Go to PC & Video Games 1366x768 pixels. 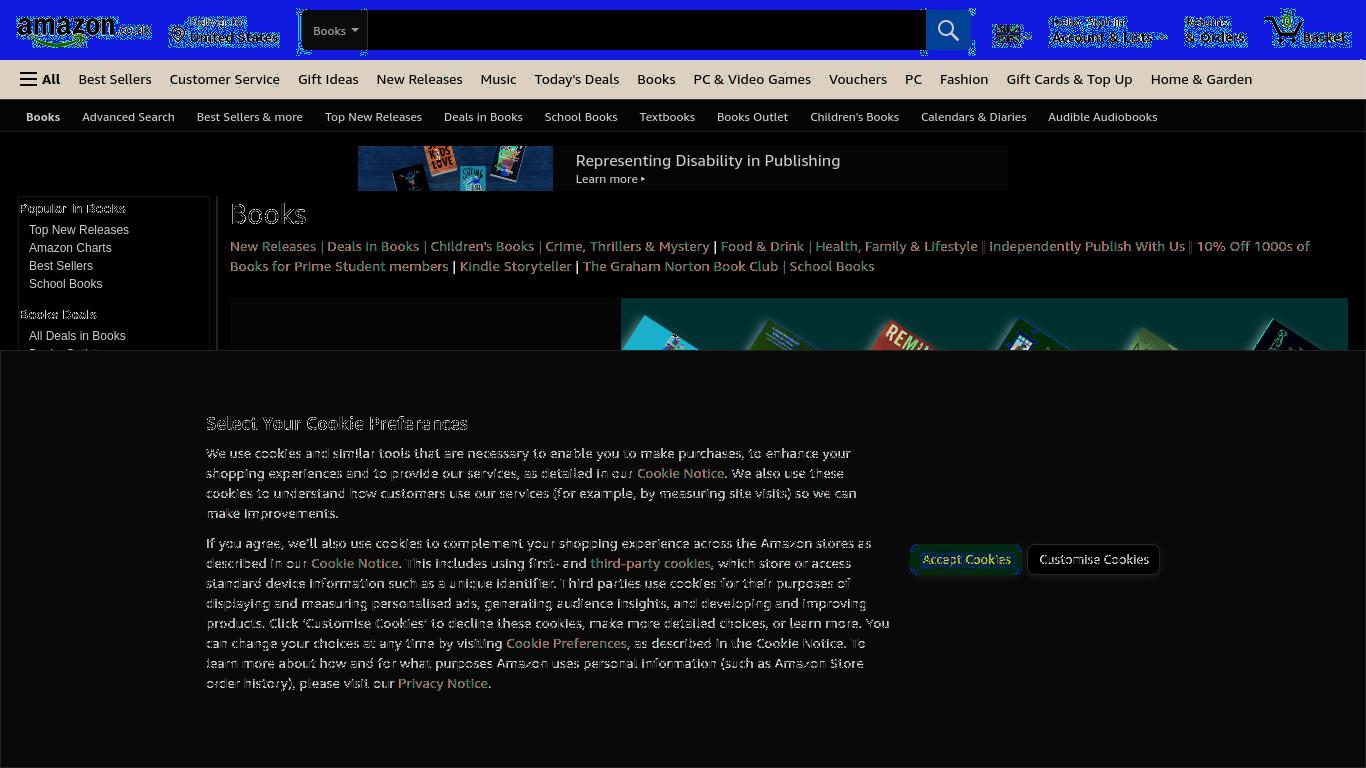coord(752,79)
